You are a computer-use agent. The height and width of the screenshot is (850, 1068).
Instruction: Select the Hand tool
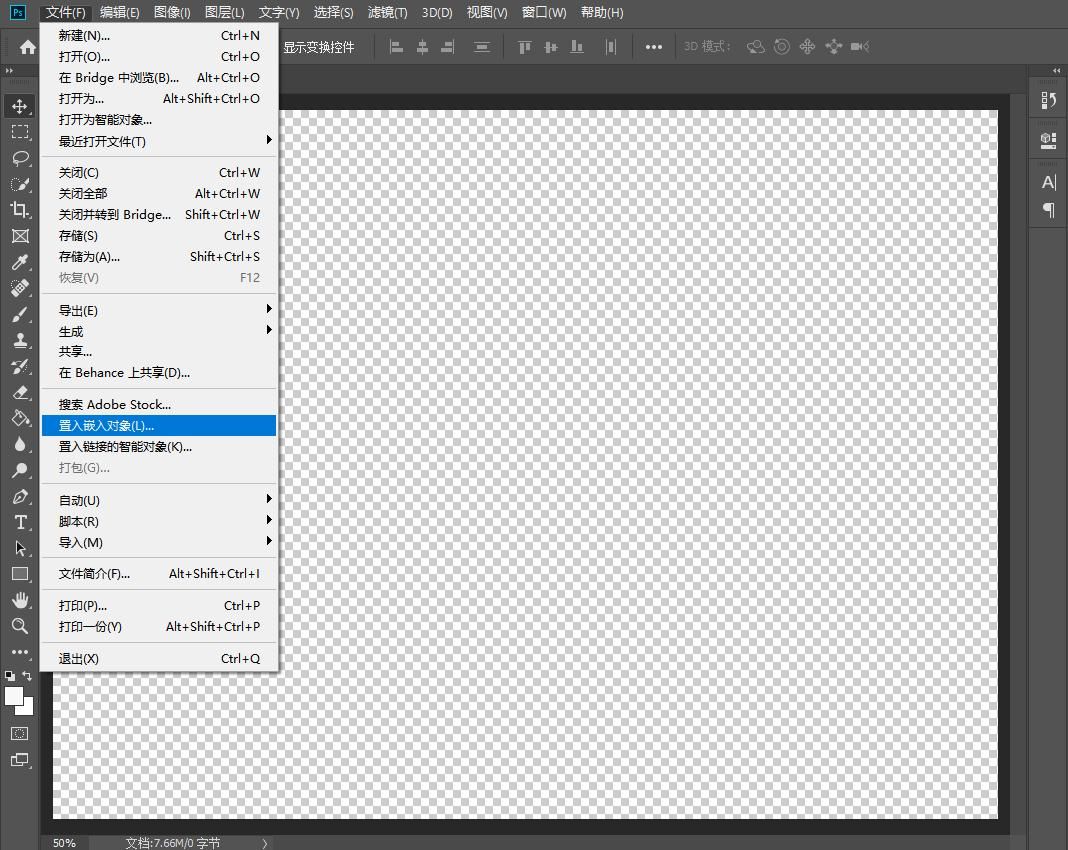(20, 600)
